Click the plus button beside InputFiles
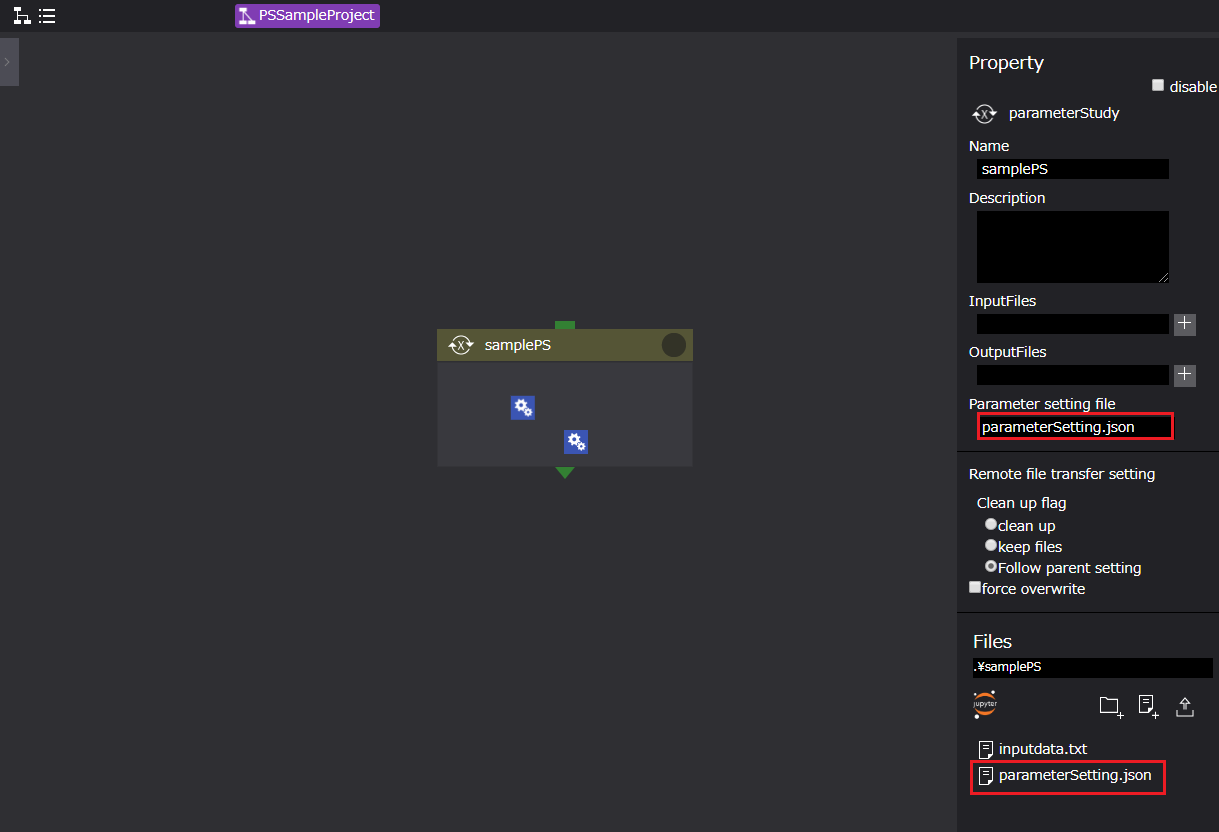Image resolution: width=1219 pixels, height=832 pixels. 1184,324
